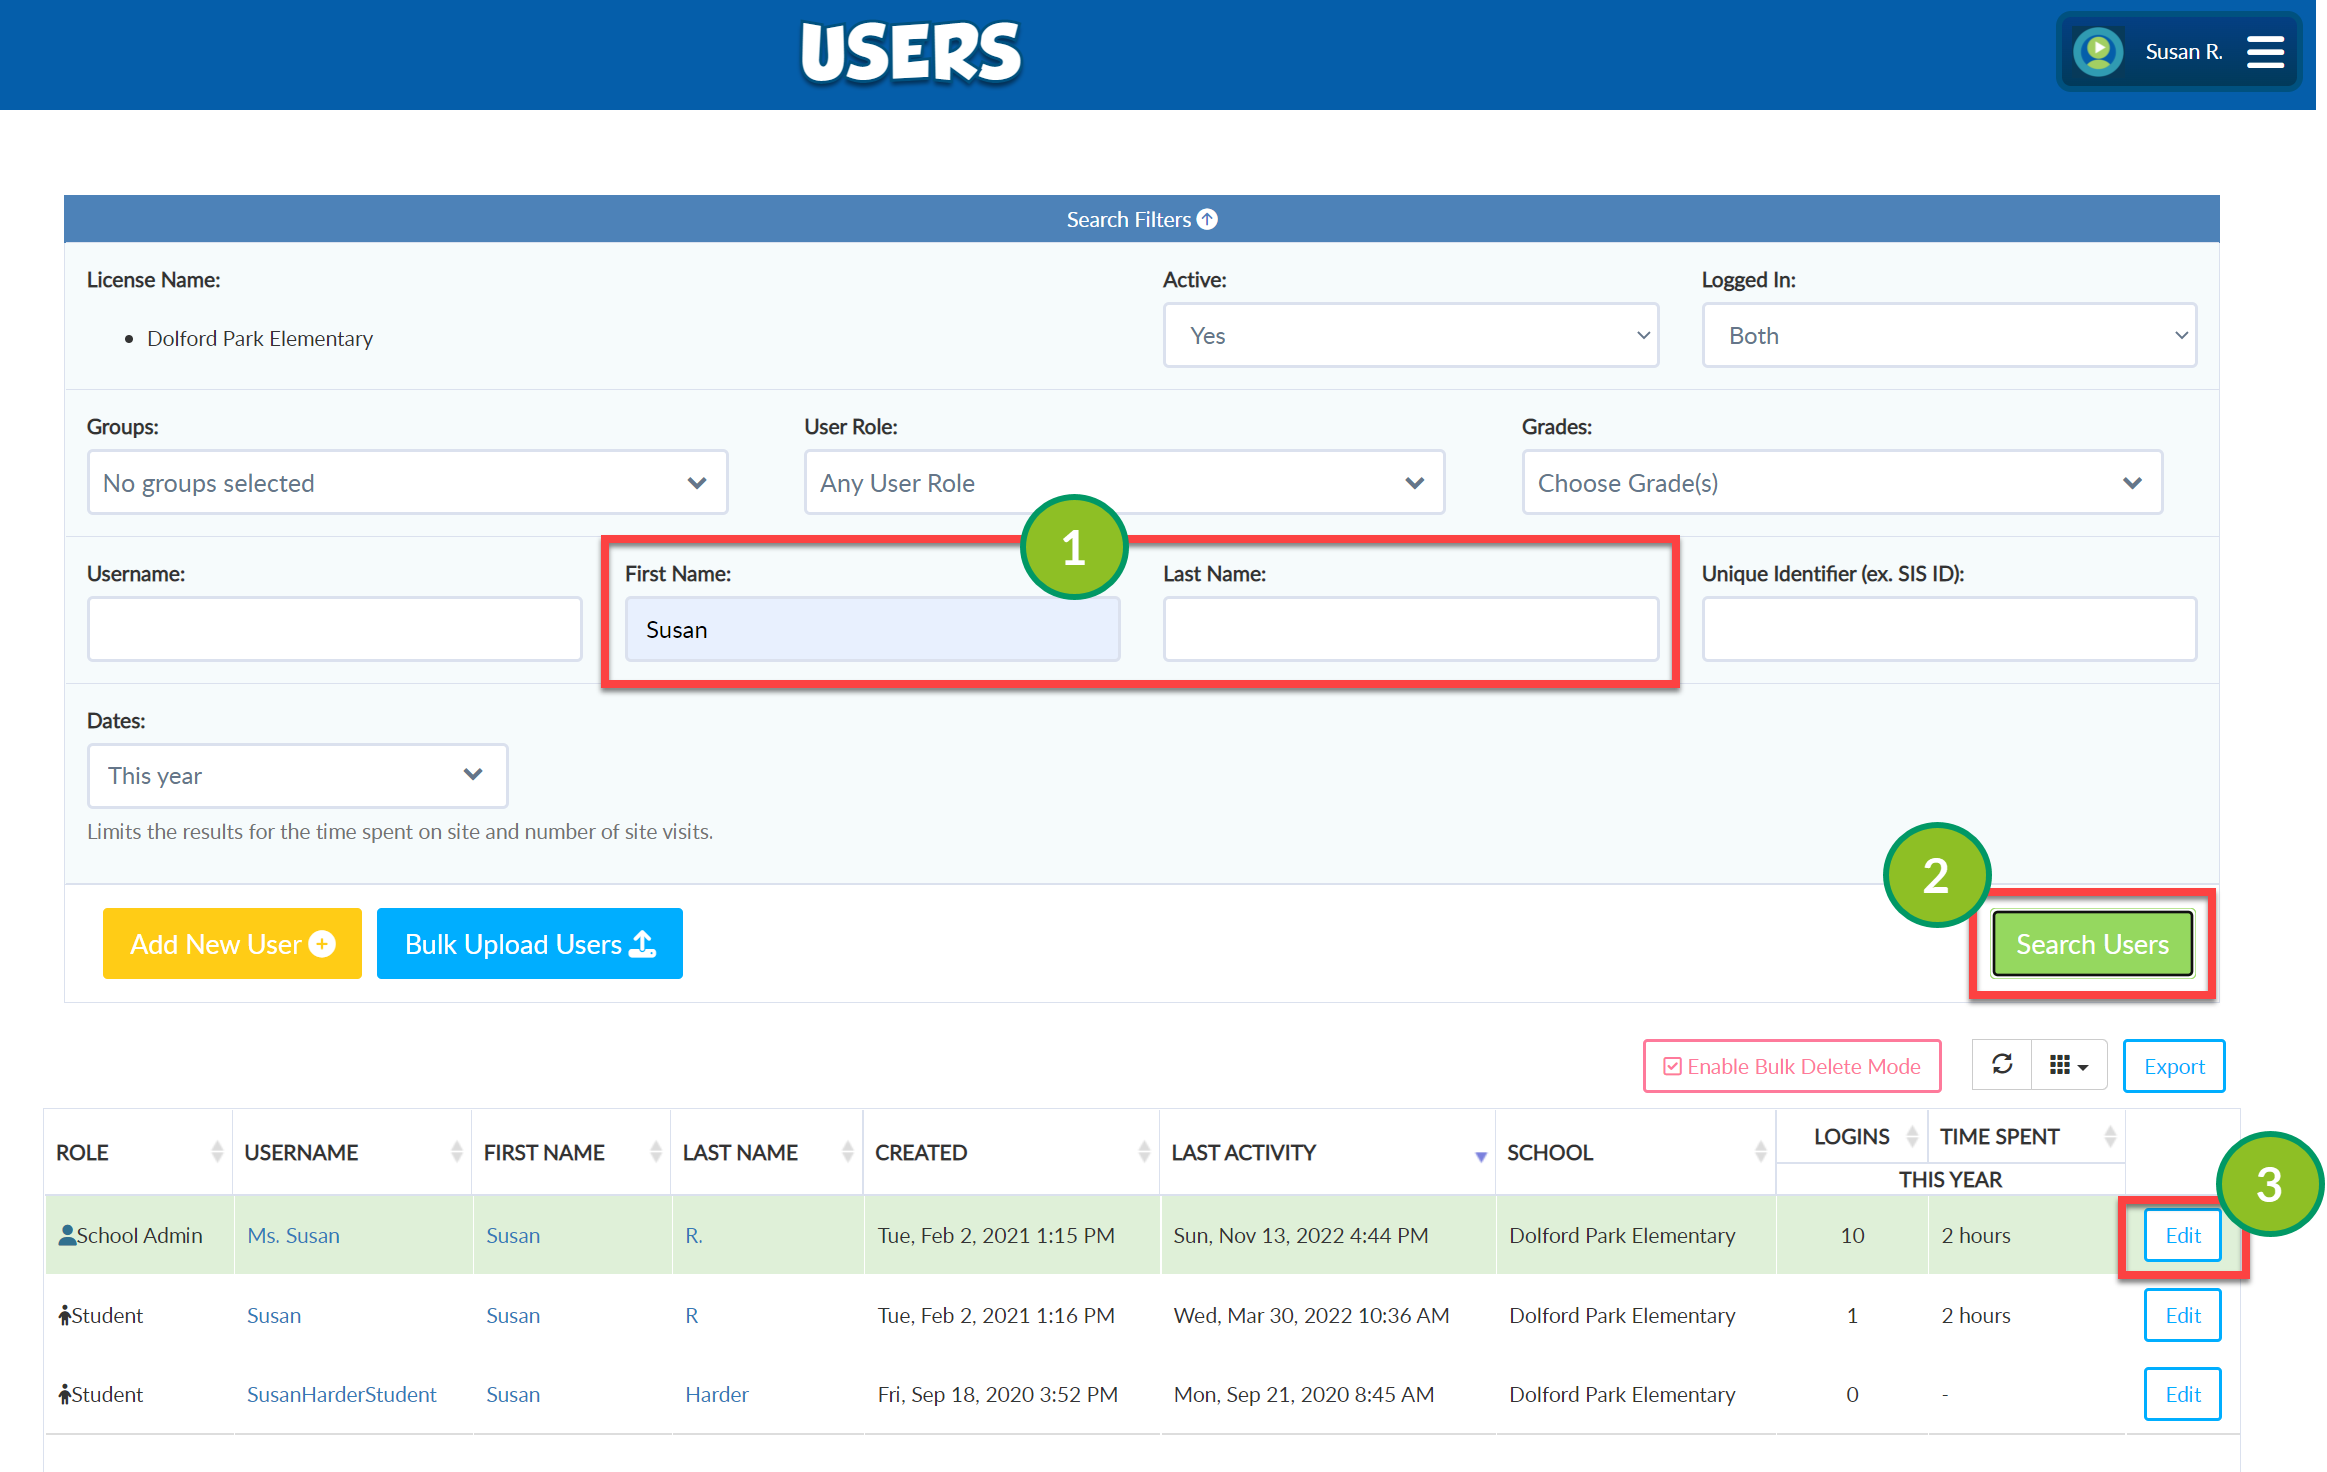
Task: Expand the Any User Role dropdown
Action: pos(1124,483)
